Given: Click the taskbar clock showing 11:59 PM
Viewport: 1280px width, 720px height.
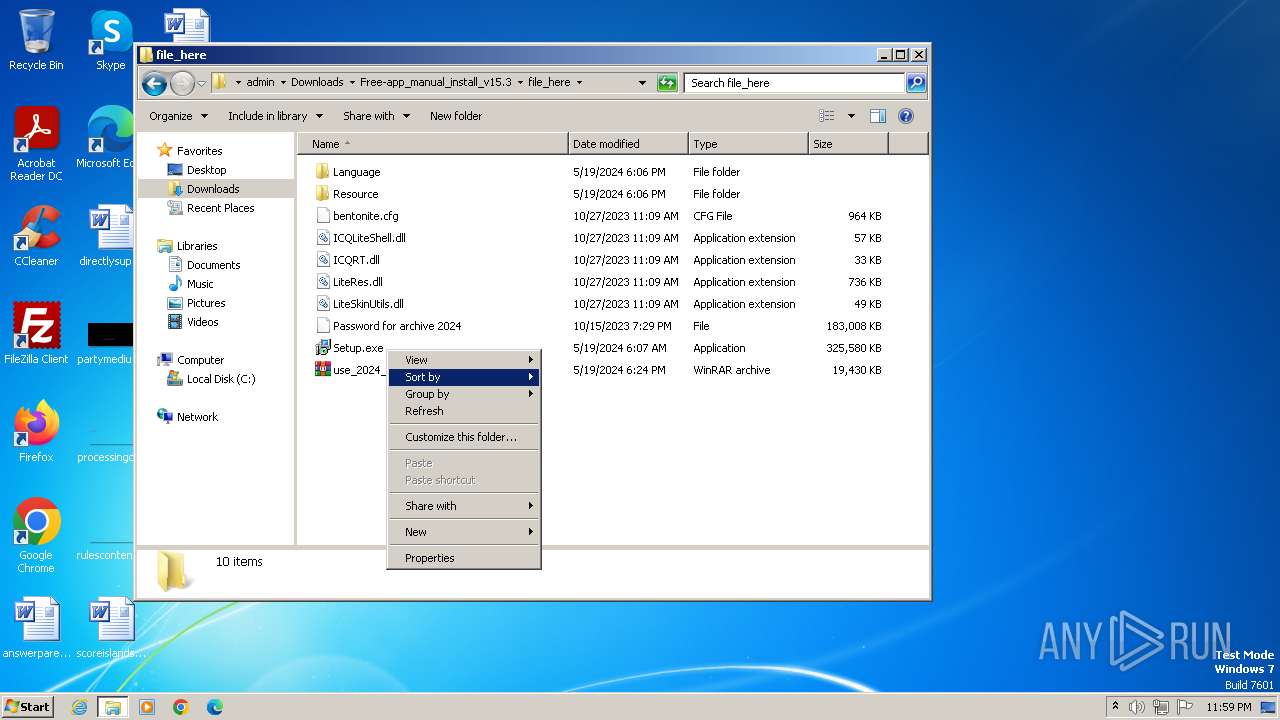Looking at the screenshot, I should [1228, 707].
